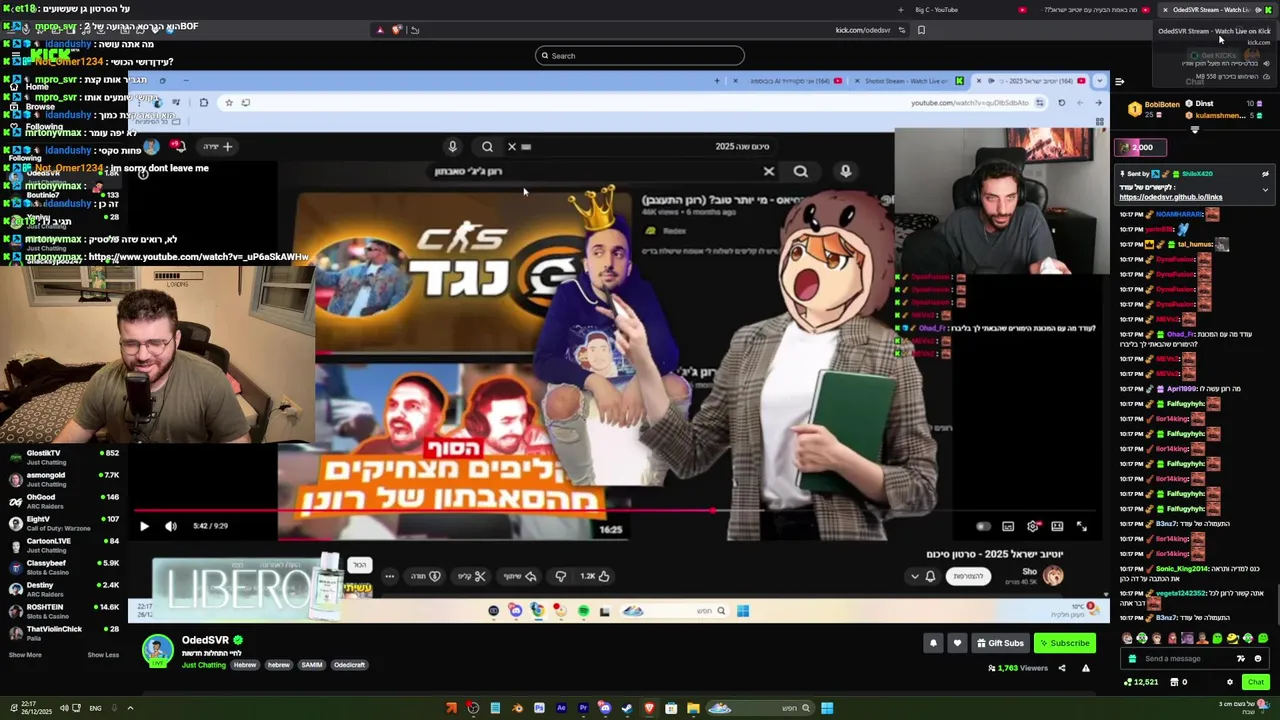Click the YouTube voice search microphone
The height and width of the screenshot is (720, 1280).
pyautogui.click(x=453, y=147)
